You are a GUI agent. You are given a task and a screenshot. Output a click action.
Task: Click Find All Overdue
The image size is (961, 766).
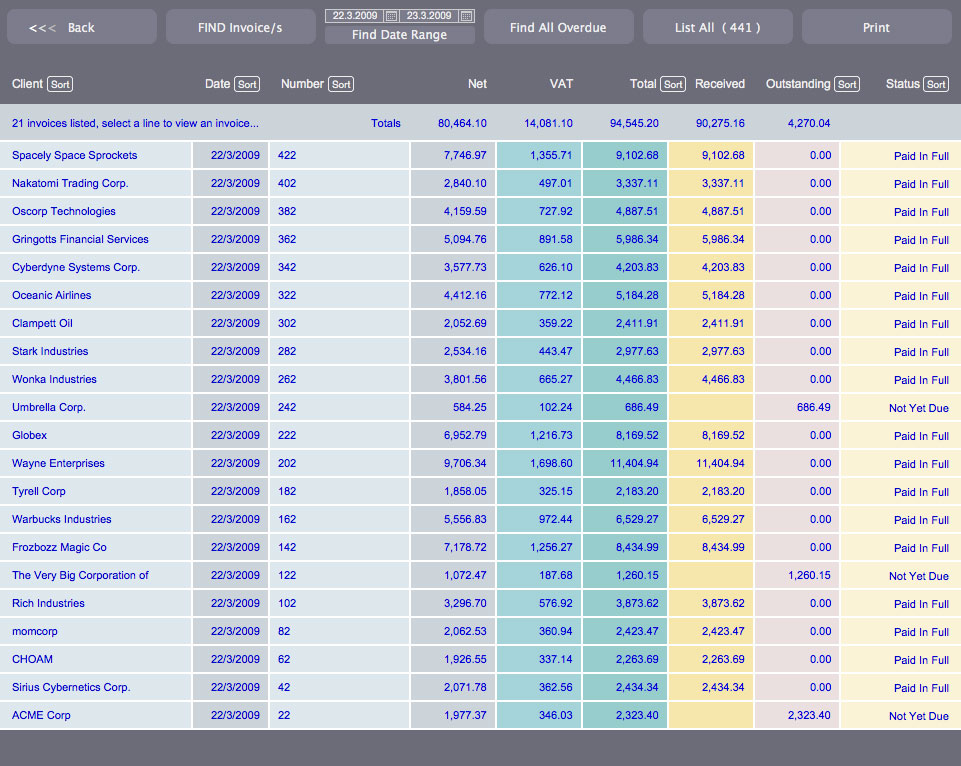558,28
